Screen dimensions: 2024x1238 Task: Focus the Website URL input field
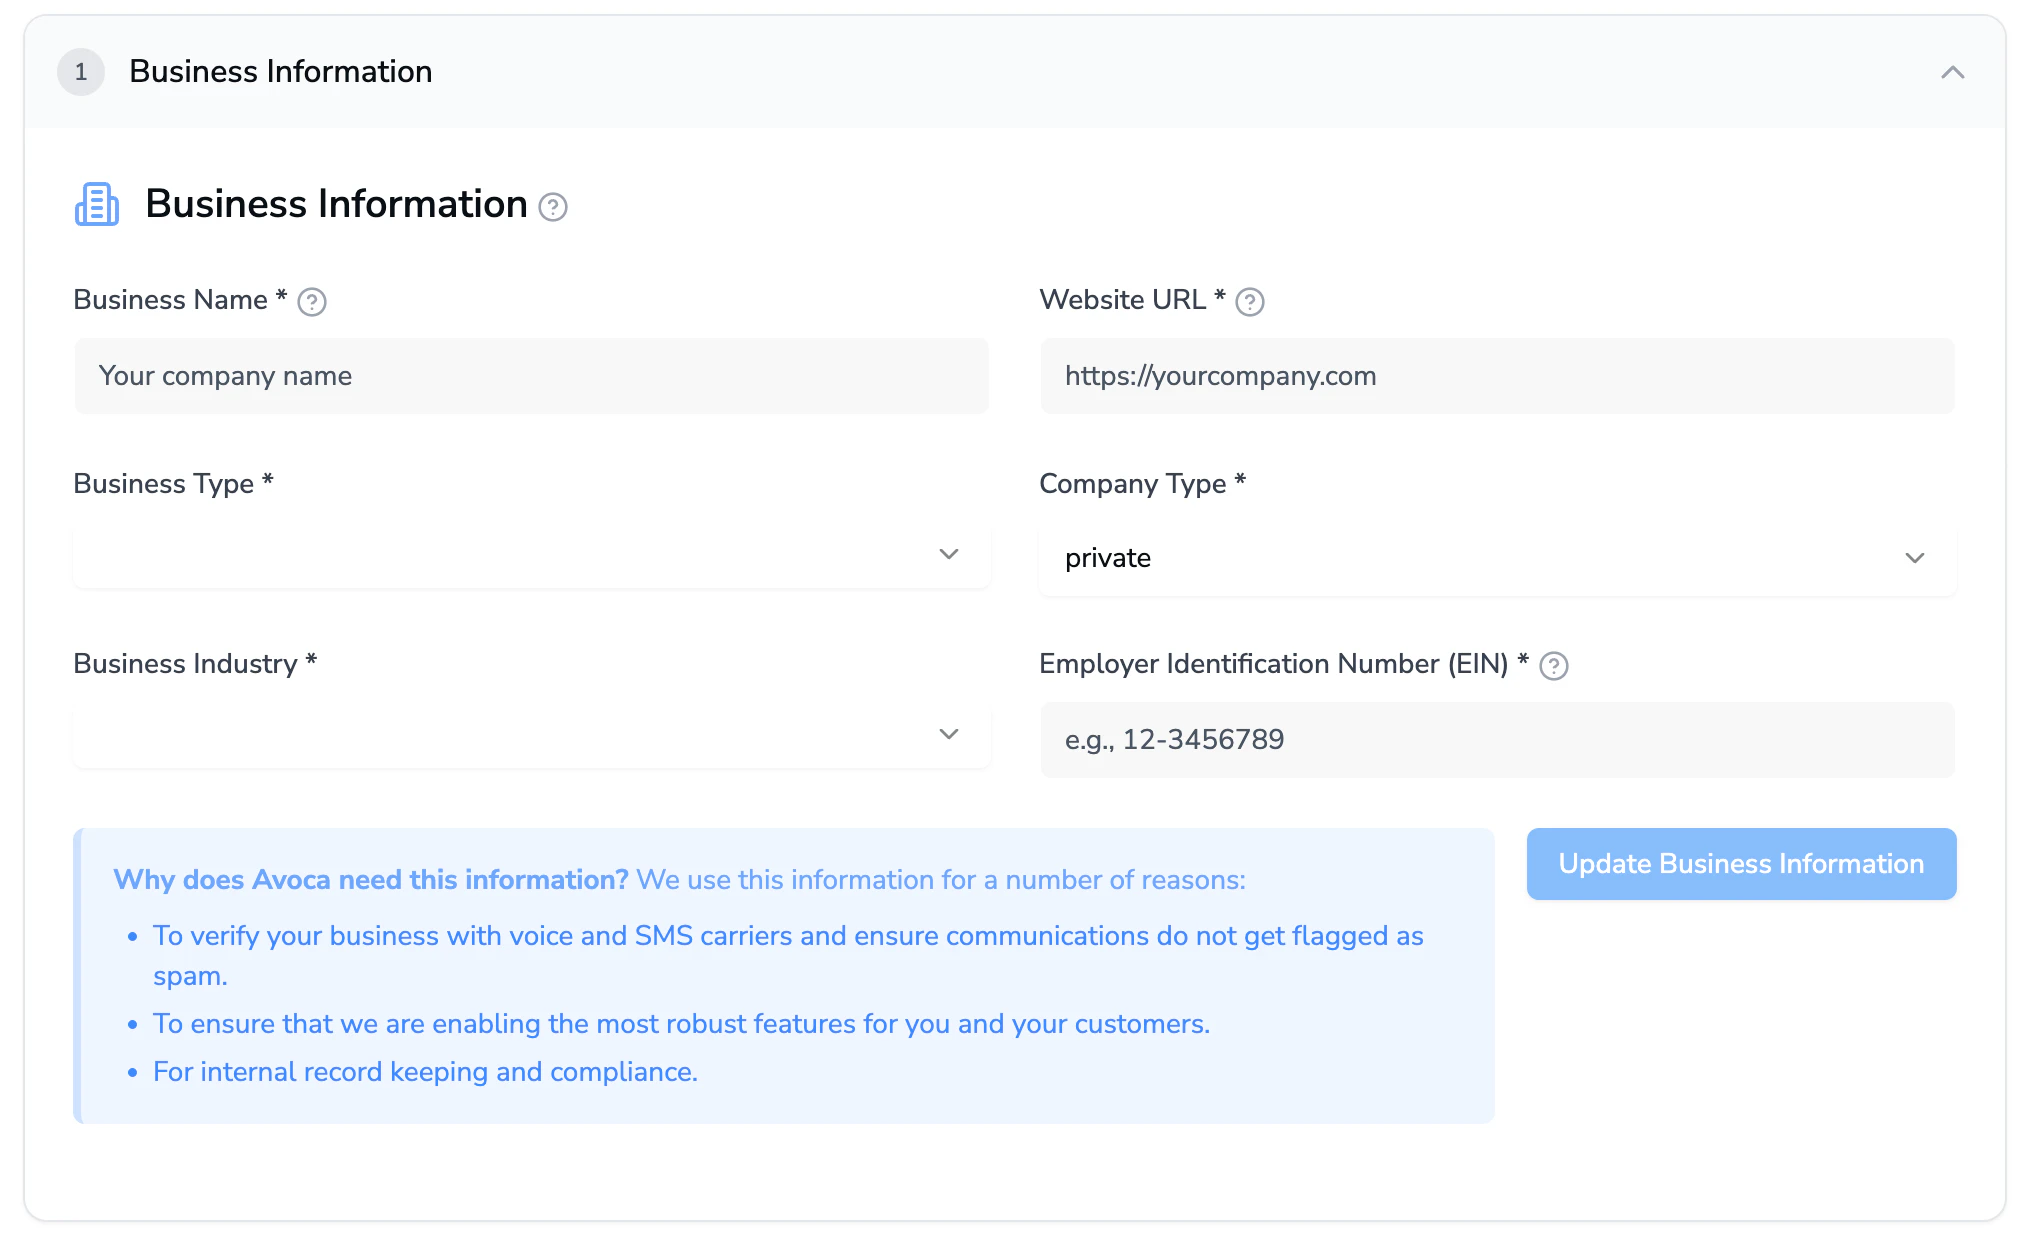(1497, 376)
